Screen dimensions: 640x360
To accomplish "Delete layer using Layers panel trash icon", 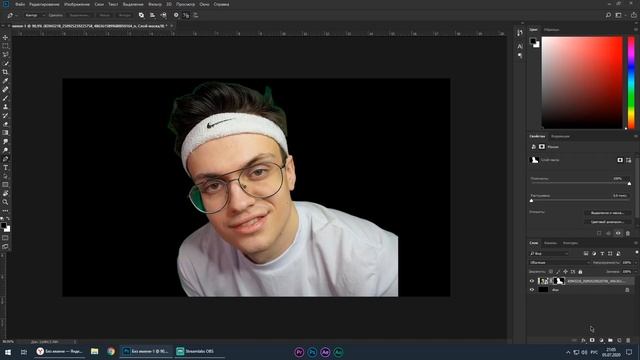I will click(628, 340).
